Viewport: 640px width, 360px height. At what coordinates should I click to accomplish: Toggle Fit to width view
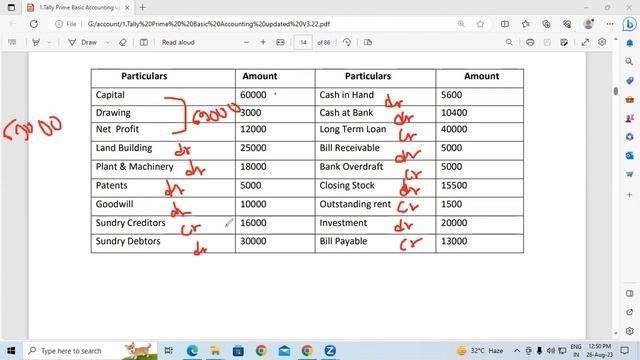click(280, 42)
